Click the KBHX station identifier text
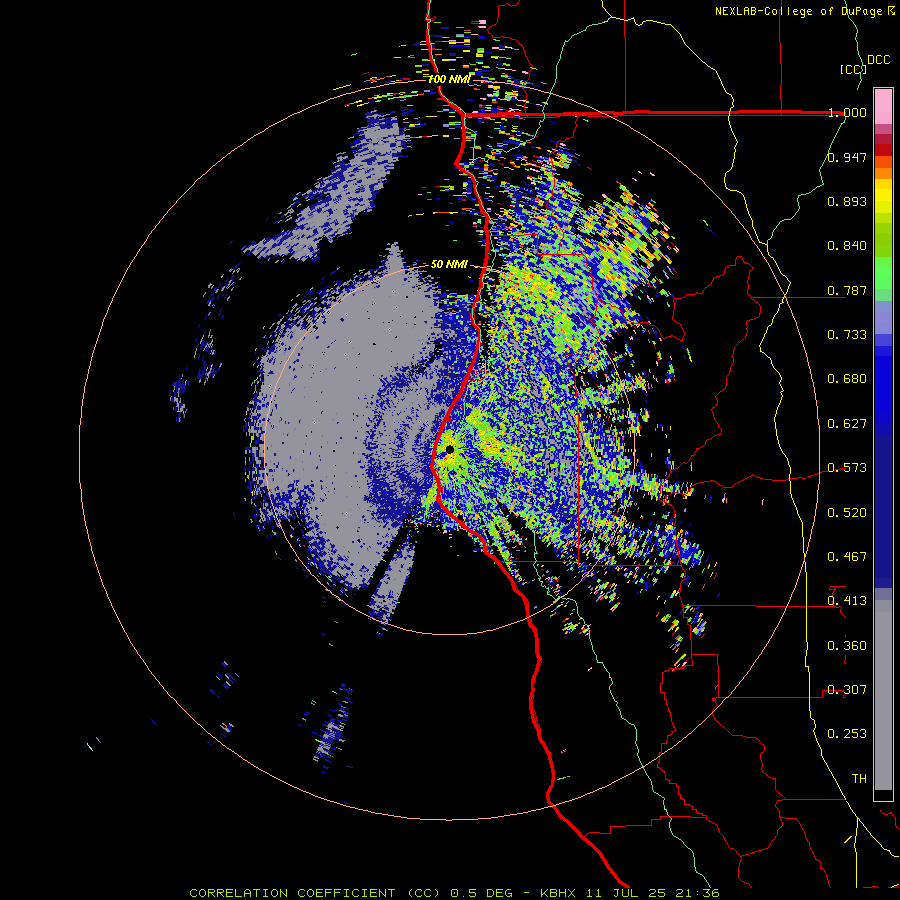Screen dimensions: 900x900 click(x=558, y=893)
